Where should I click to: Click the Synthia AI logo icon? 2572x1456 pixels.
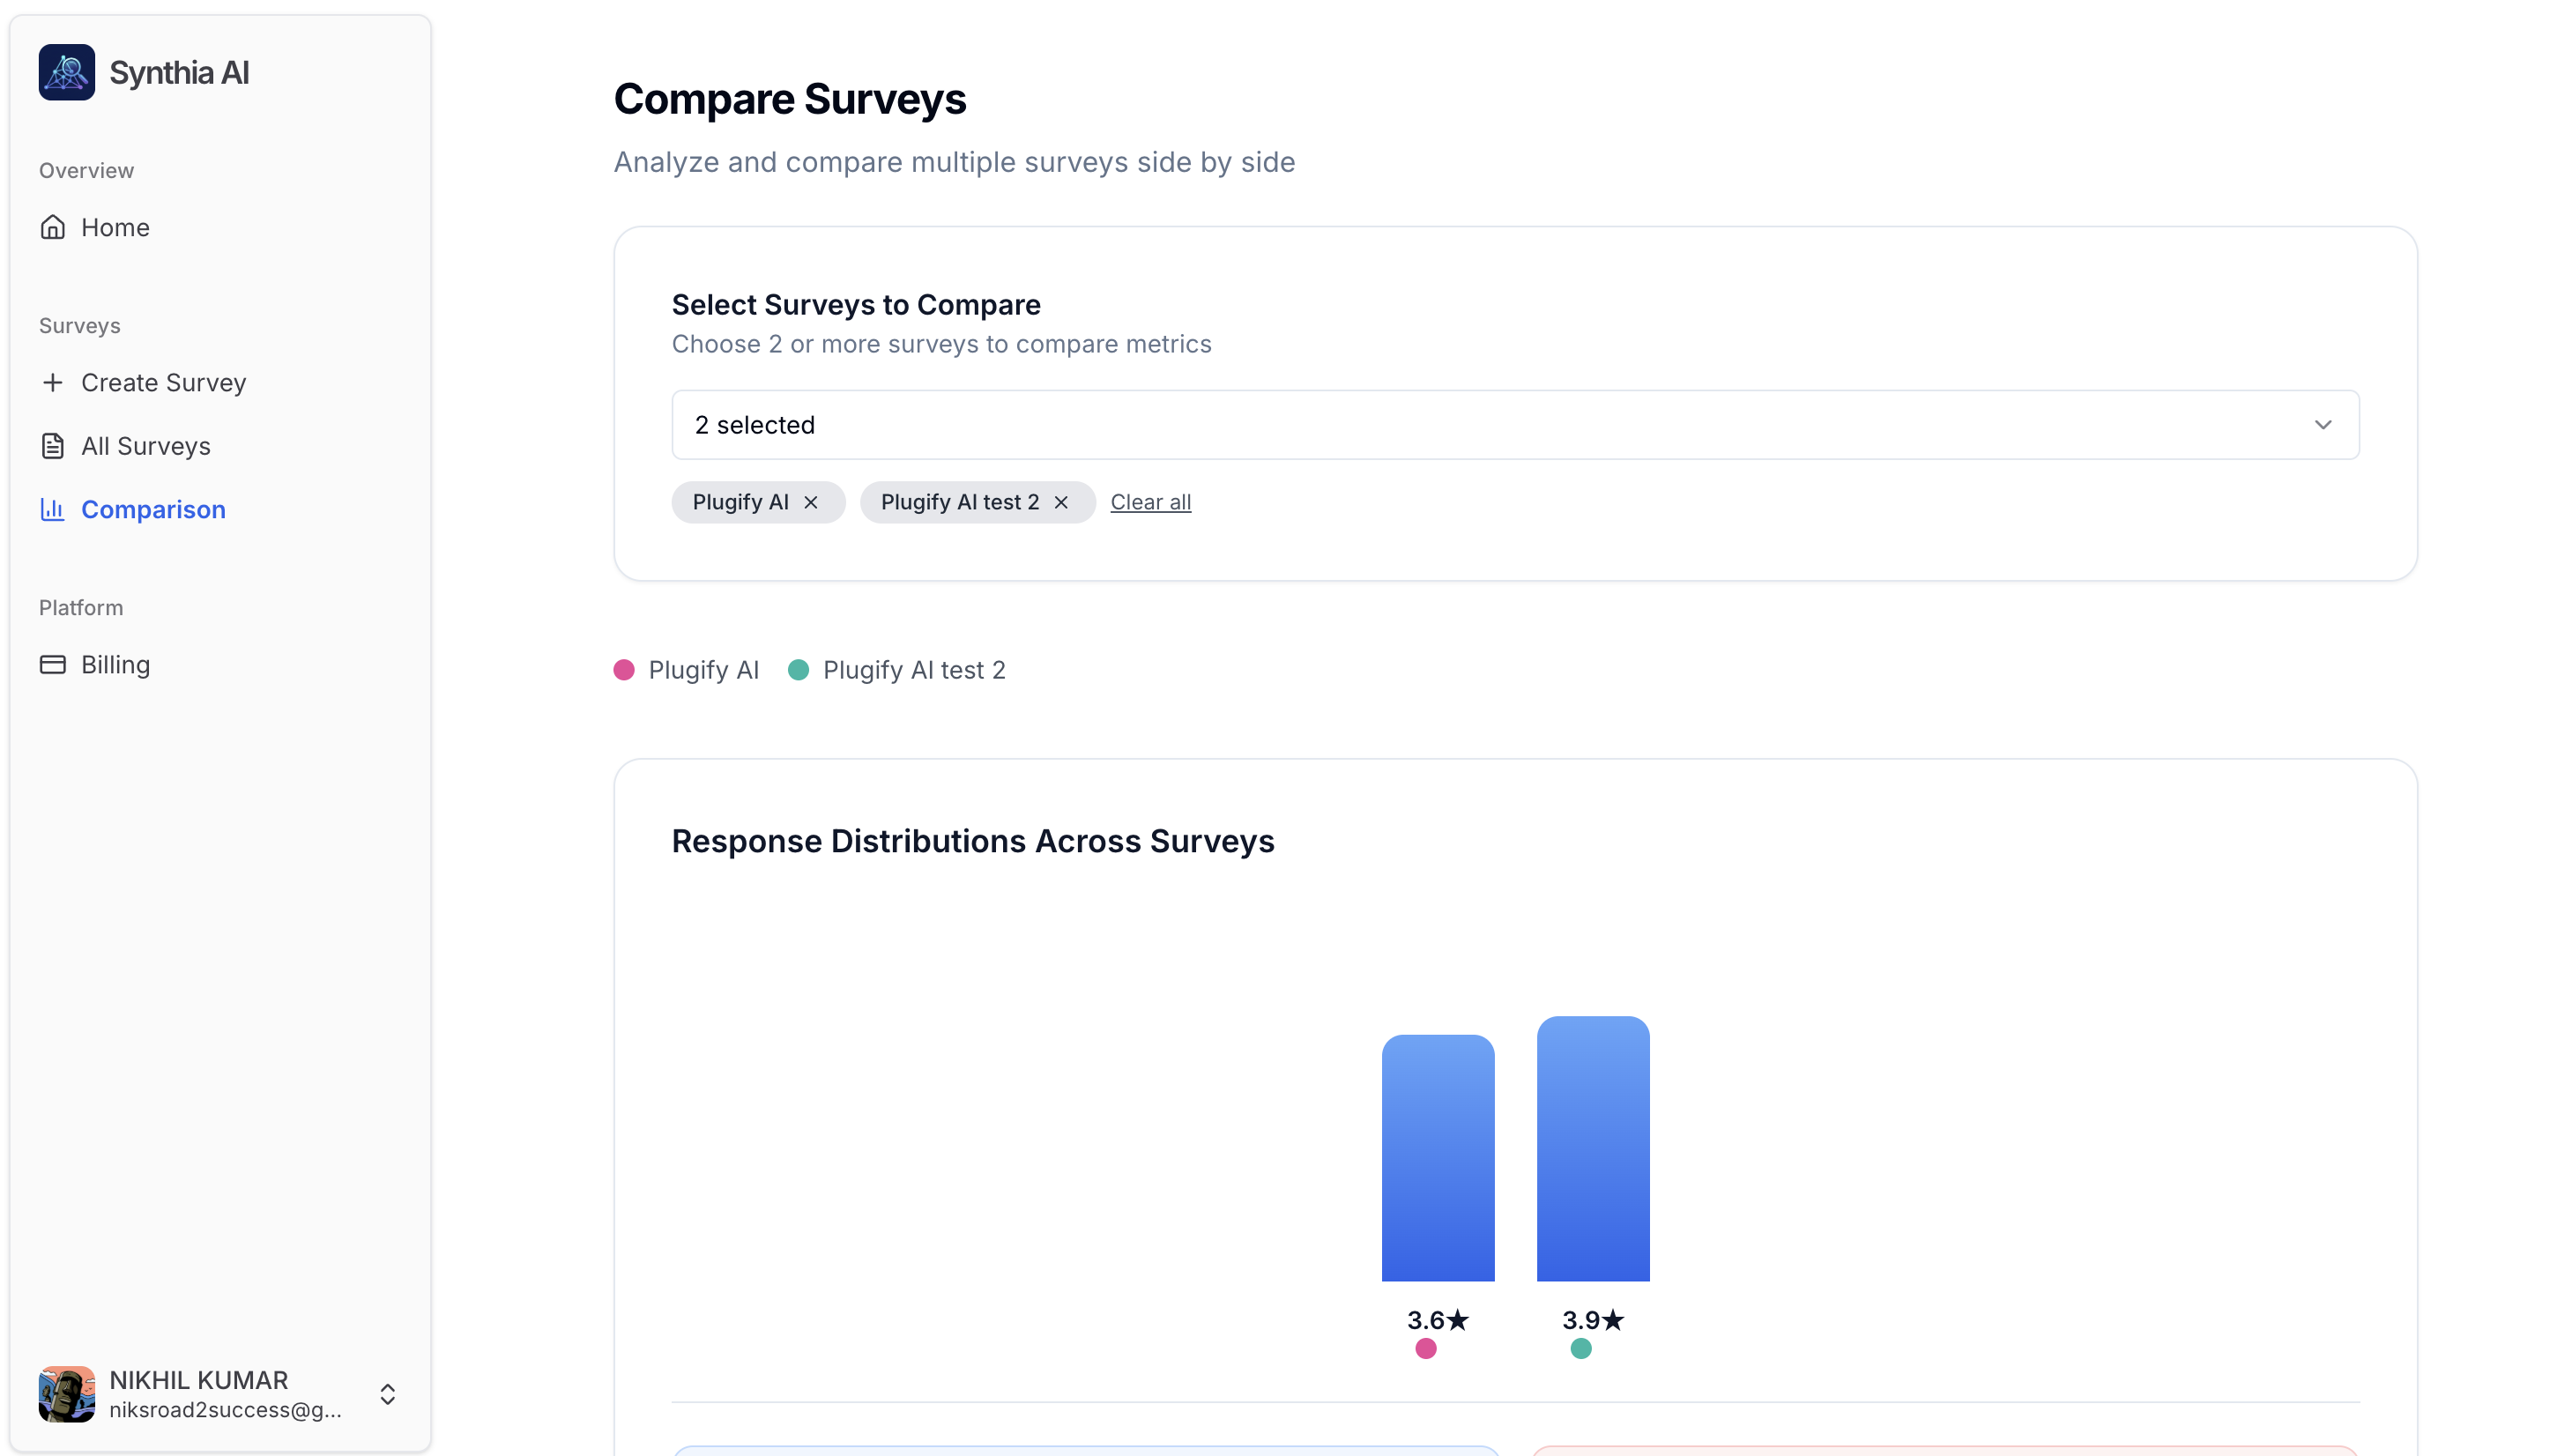[65, 71]
